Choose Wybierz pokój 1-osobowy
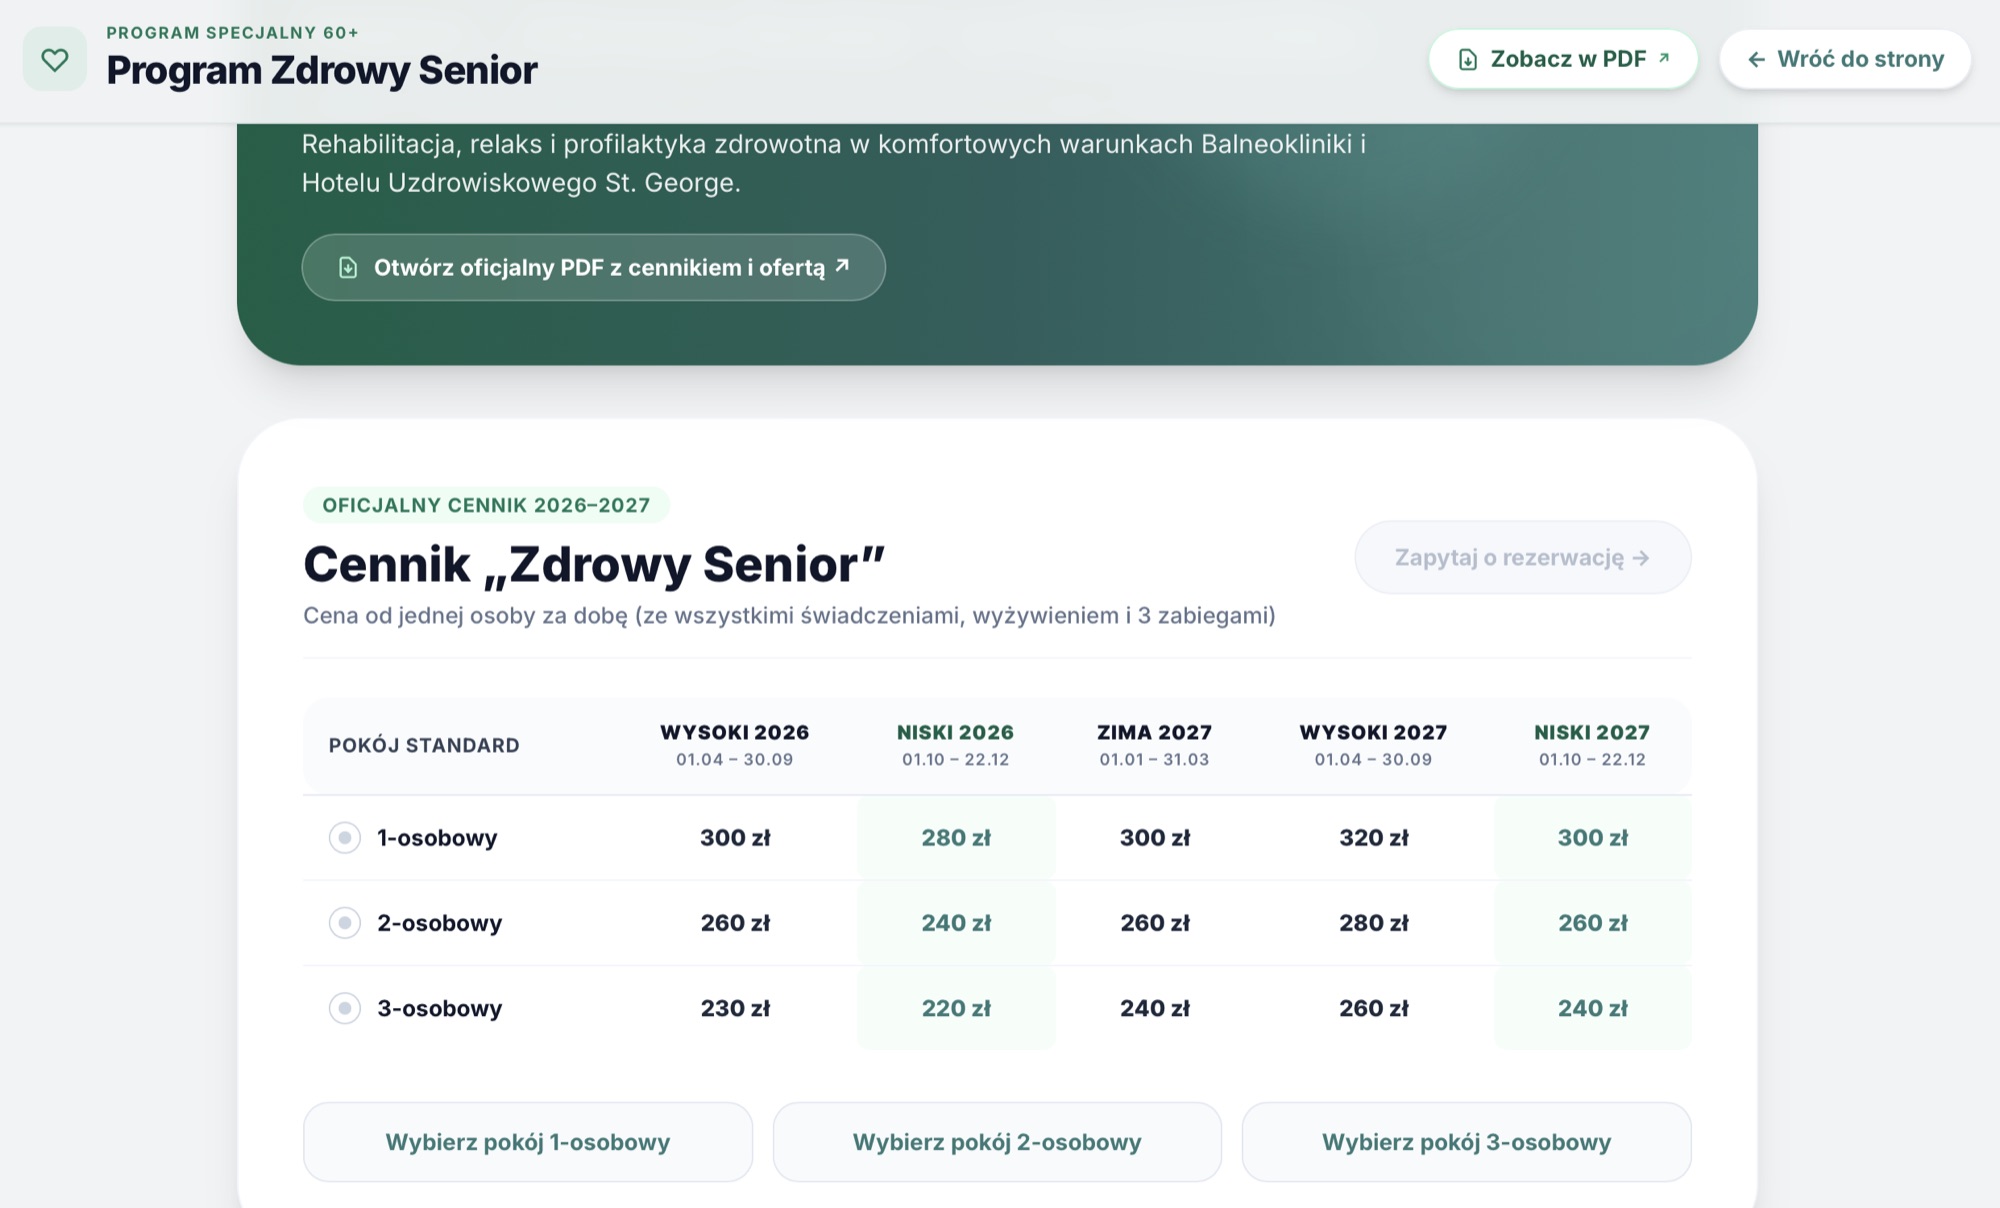 pos(528,1142)
